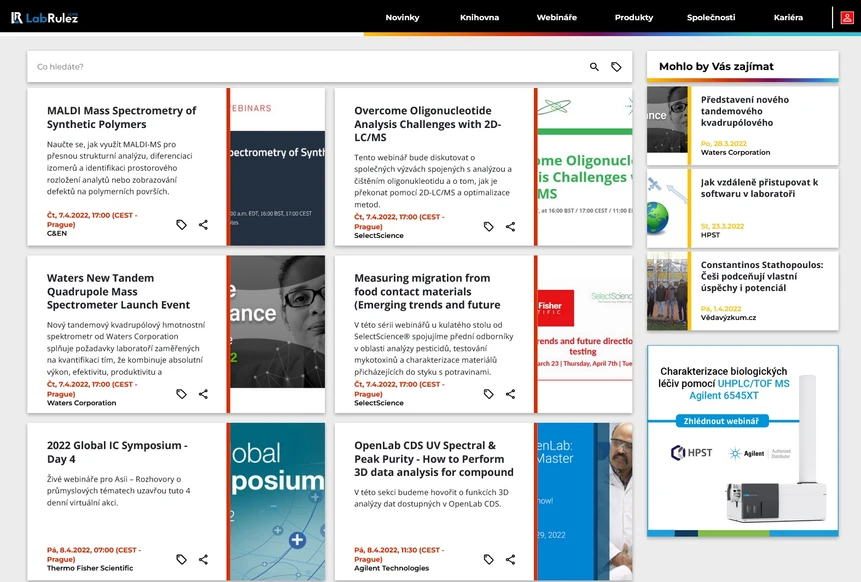Click group photo thumbnail of Vědavýzkum.cz article
The image size is (861, 582).
click(667, 292)
